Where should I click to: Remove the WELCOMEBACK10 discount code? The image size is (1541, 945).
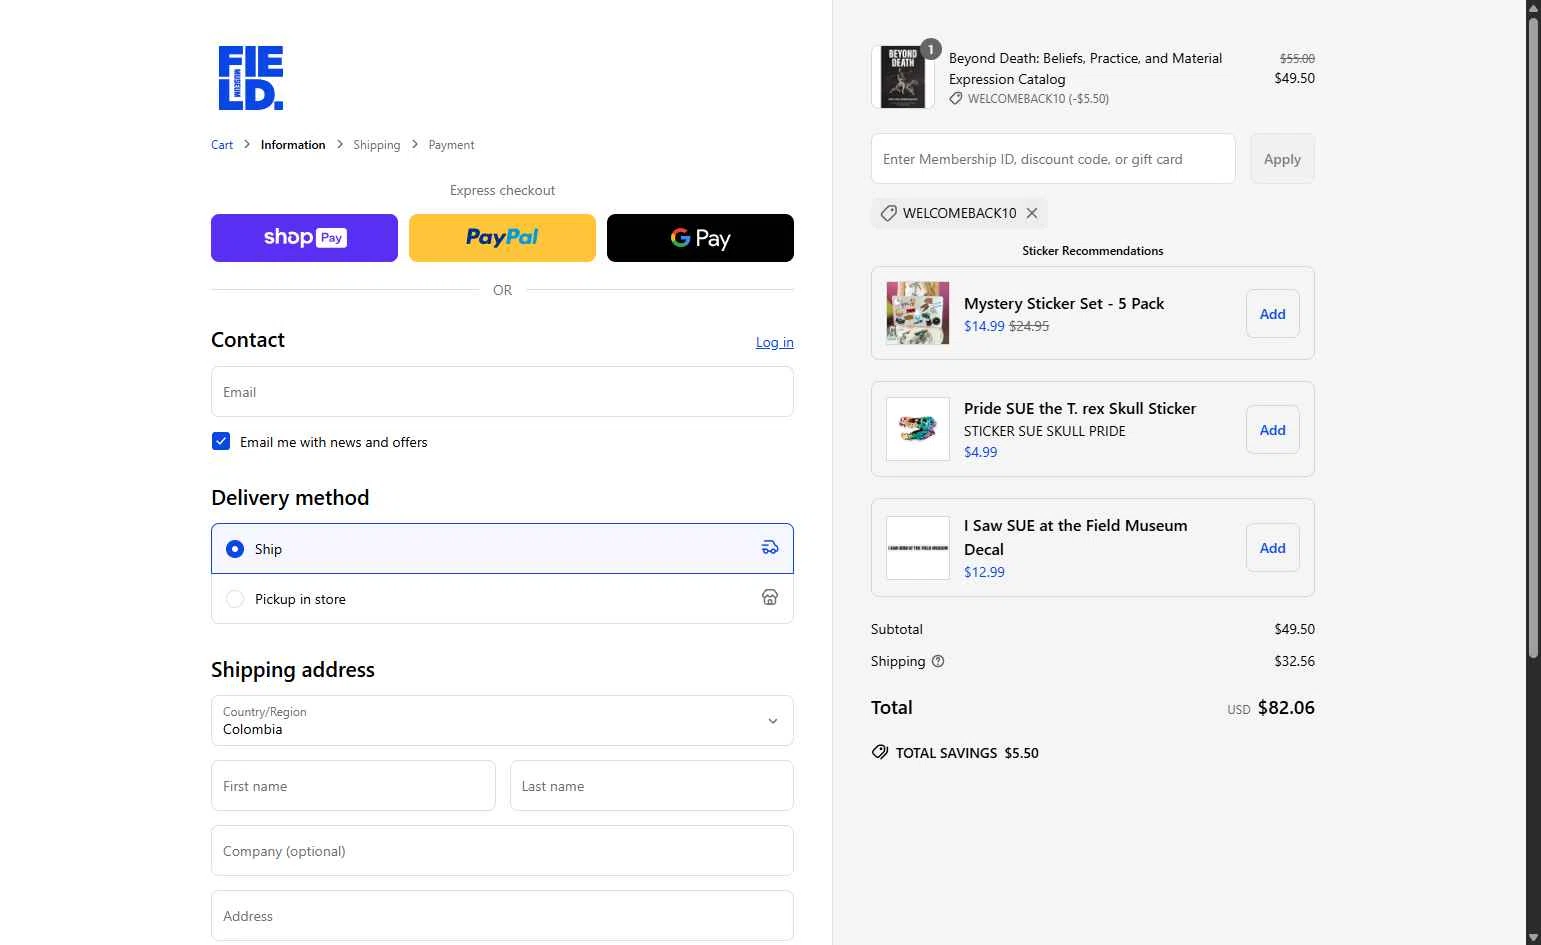pos(1032,213)
